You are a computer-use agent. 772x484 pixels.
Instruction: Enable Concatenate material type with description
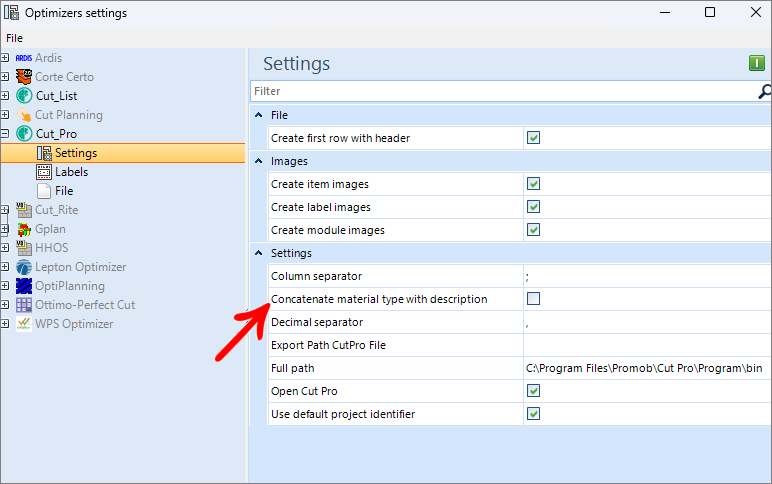(533, 299)
